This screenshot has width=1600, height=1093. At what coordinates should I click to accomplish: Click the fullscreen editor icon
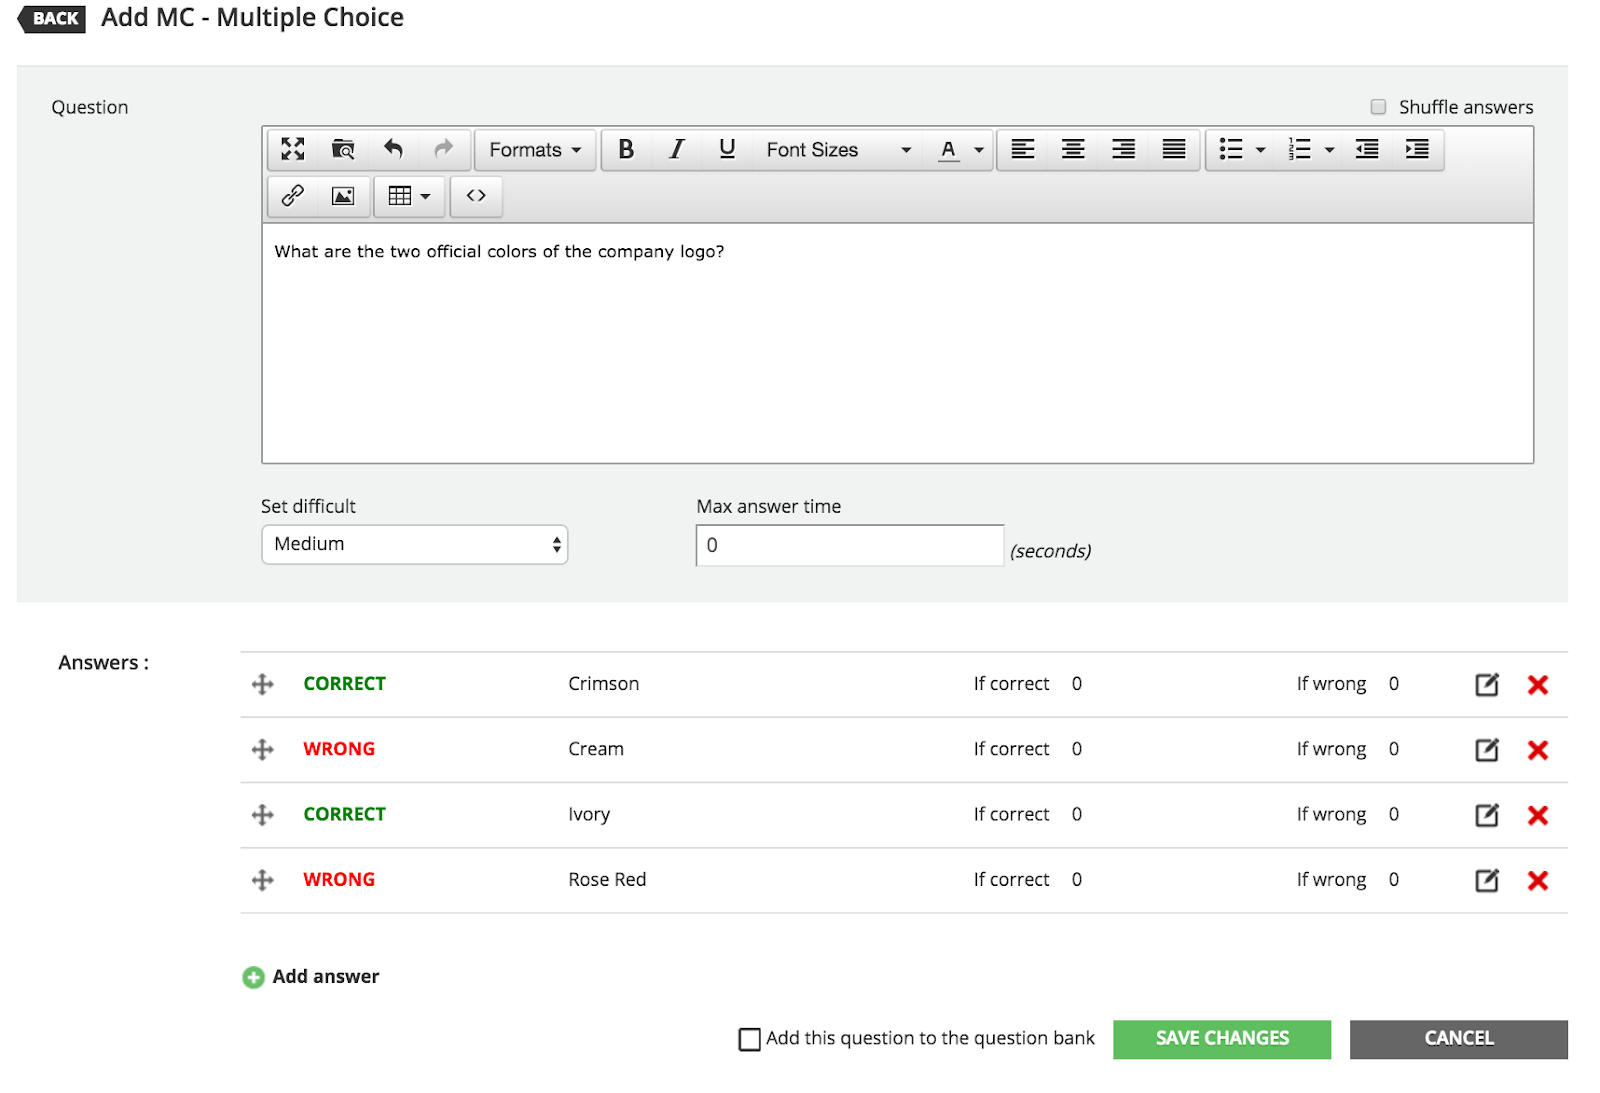[292, 149]
